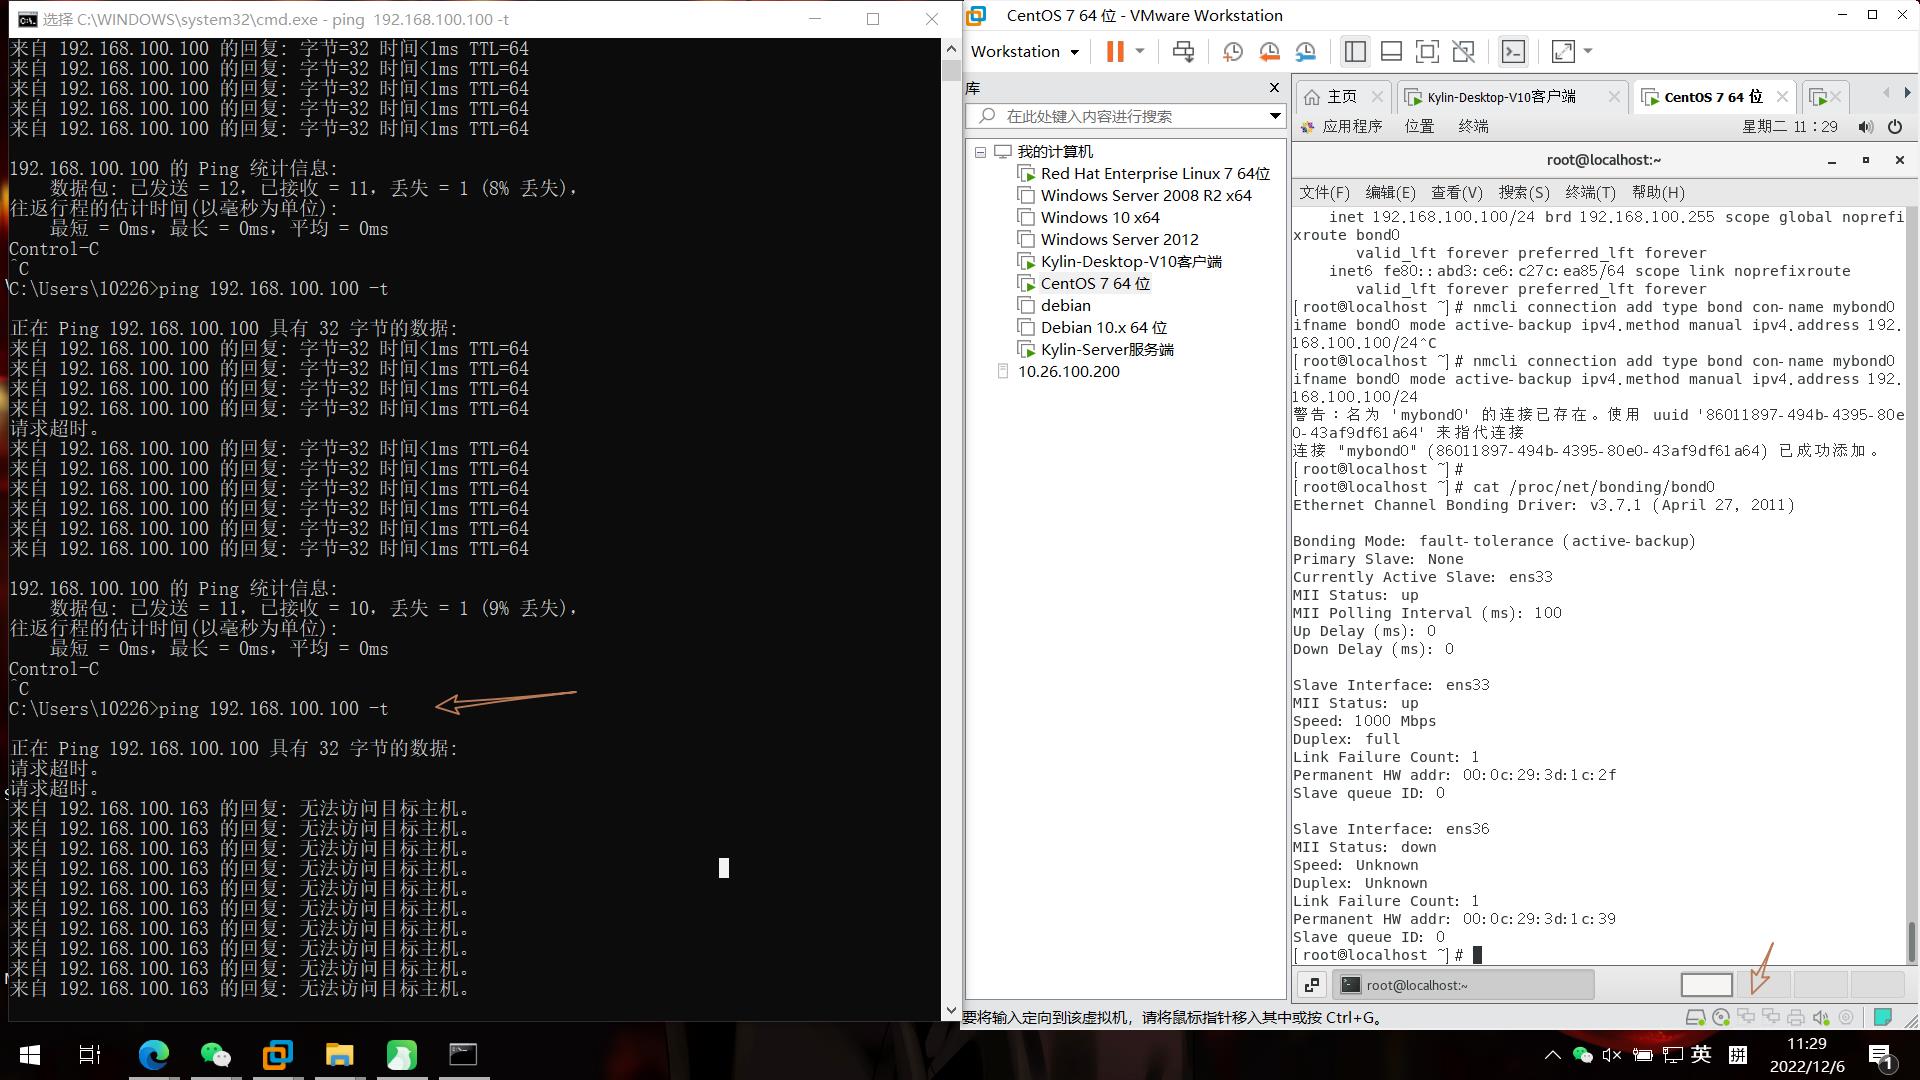This screenshot has height=1080, width=1920.
Task: Close the CentOS 7 64 位 tab
Action: point(1782,97)
